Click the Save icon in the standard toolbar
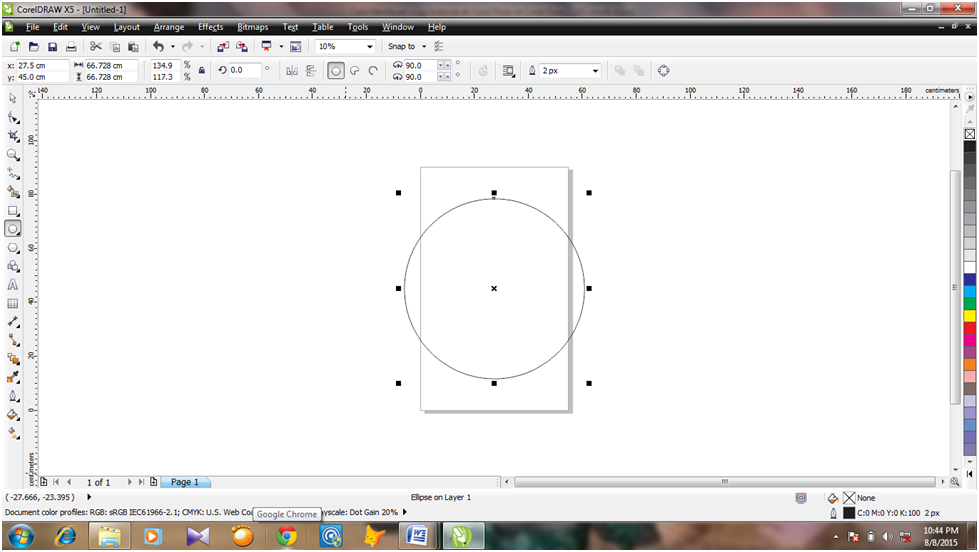979x552 pixels. click(52, 46)
